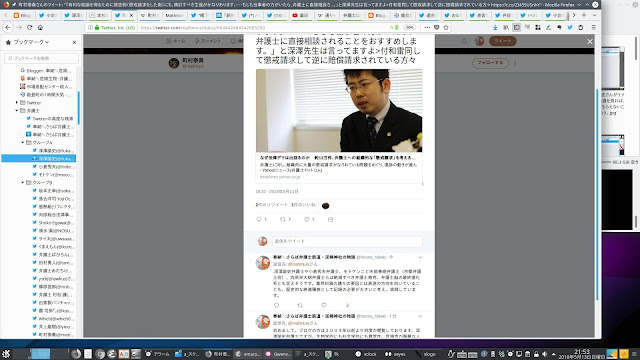This screenshot has height=360, width=640.
Task: Open the モーメント nav item
Action: click(208, 41)
